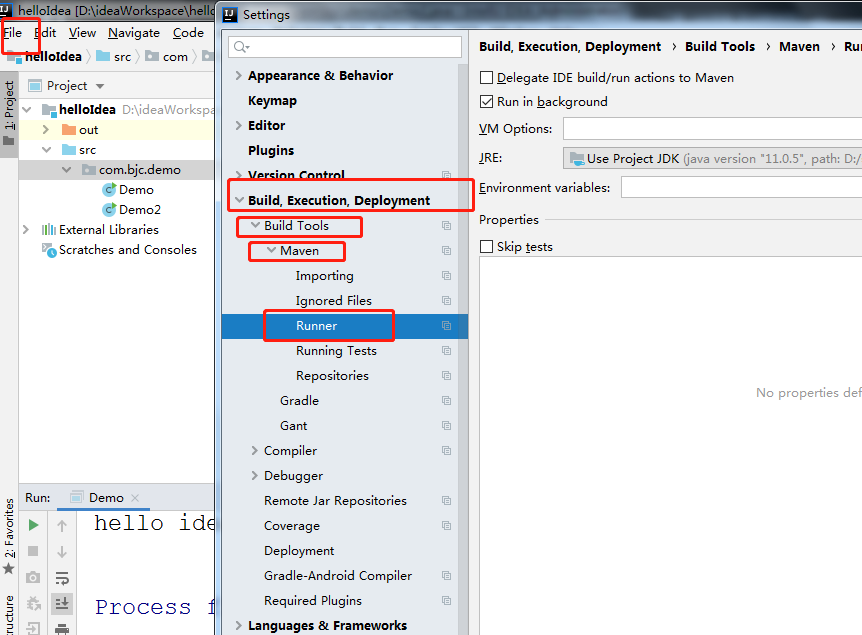The image size is (862, 635).
Task: Open the Project view dropdown
Action: click(100, 86)
